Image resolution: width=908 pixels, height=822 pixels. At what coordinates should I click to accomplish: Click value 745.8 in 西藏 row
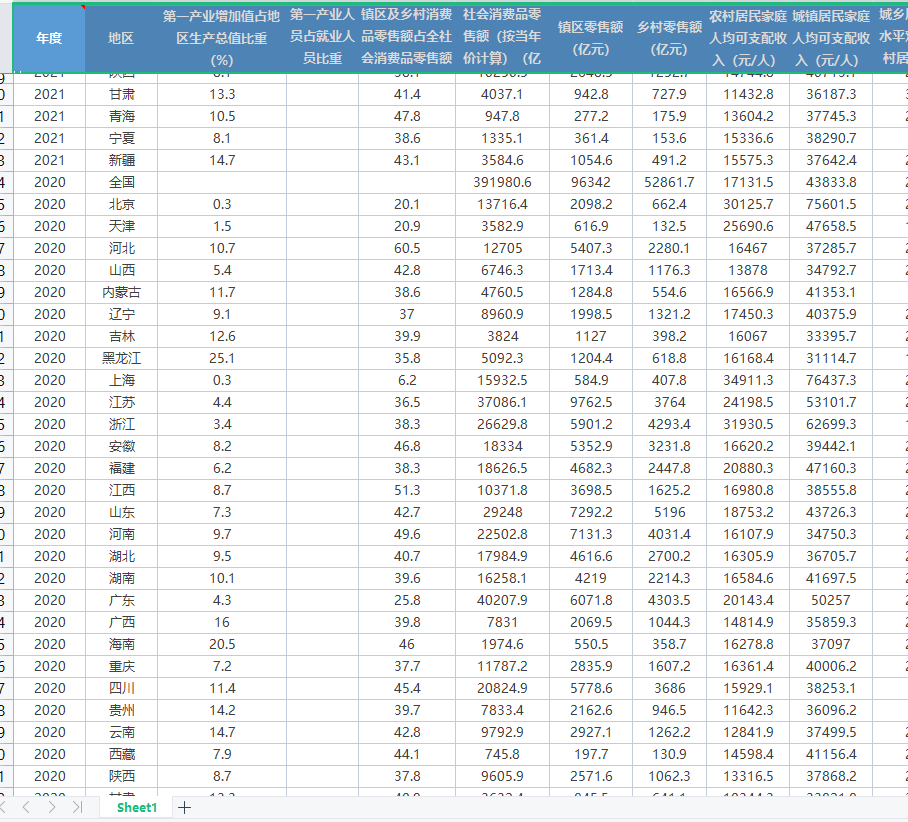pos(502,755)
